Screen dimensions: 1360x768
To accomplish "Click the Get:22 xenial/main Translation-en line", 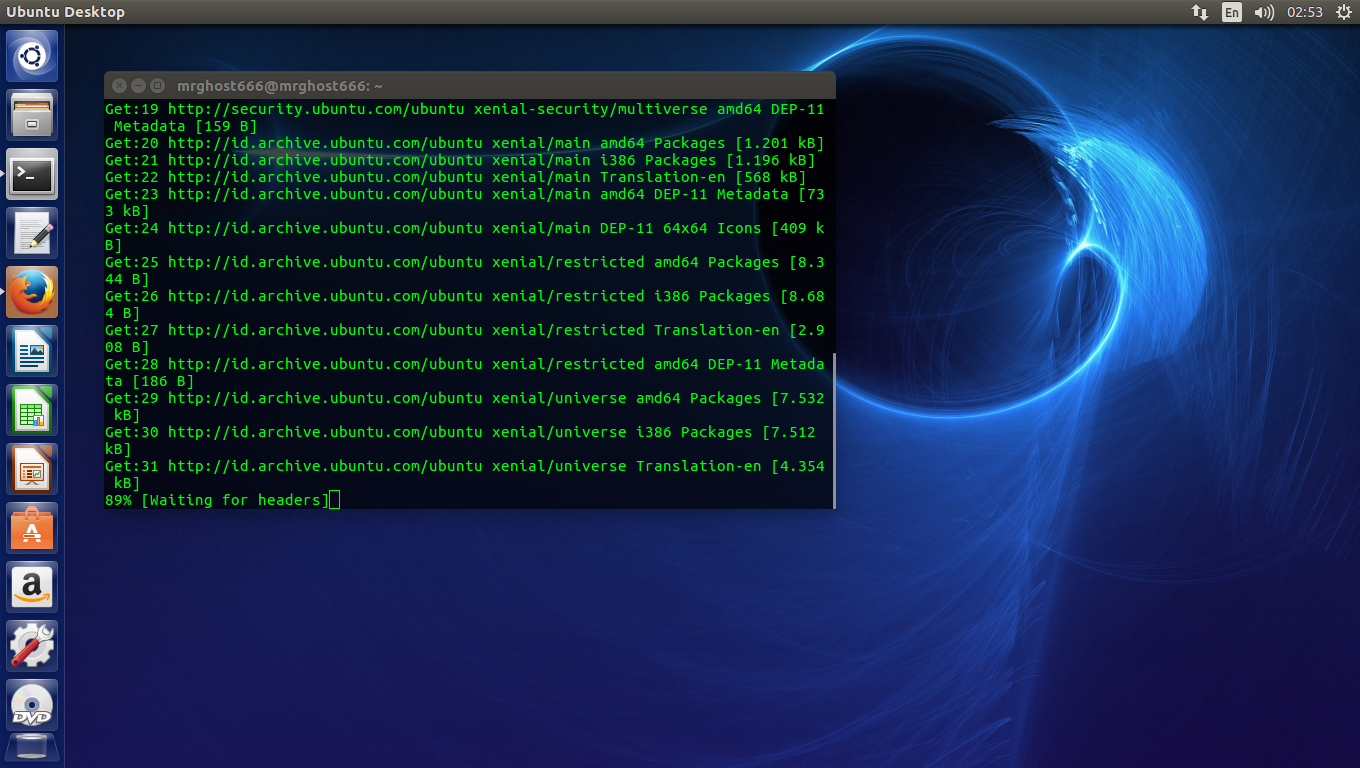I will click(456, 177).
